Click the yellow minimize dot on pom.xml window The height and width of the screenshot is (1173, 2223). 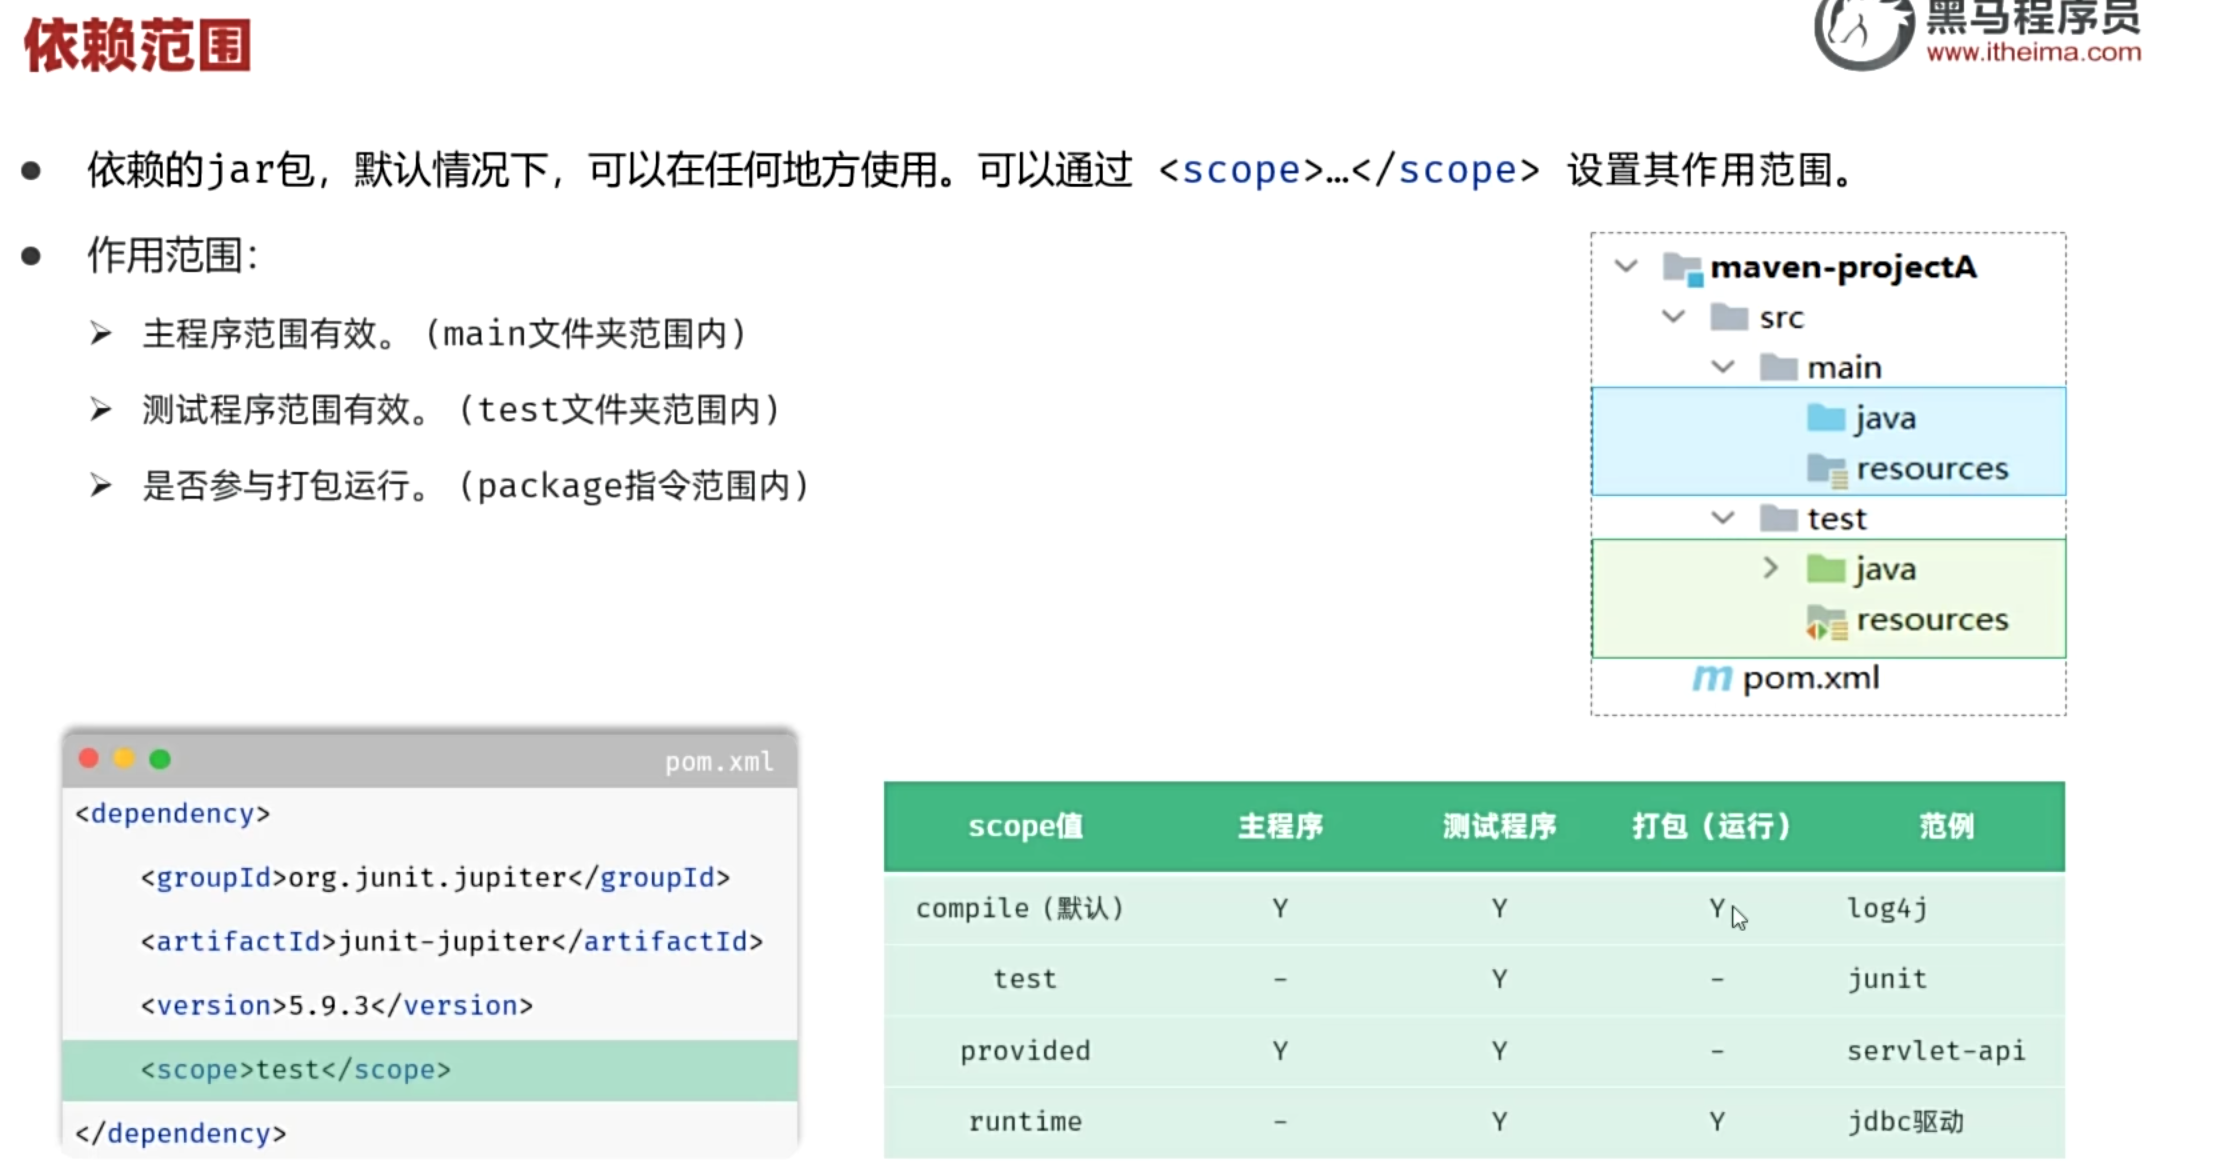tap(124, 759)
